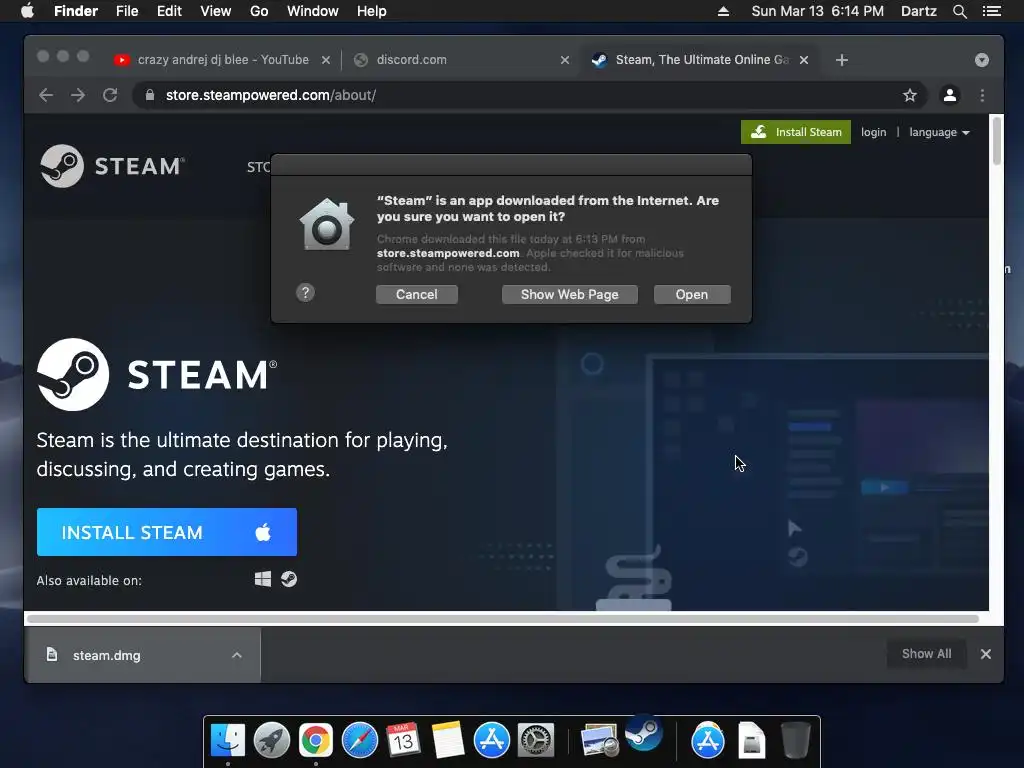The width and height of the screenshot is (1024, 768).
Task: Click the blue INSTALL STEAM button
Action: pos(167,532)
